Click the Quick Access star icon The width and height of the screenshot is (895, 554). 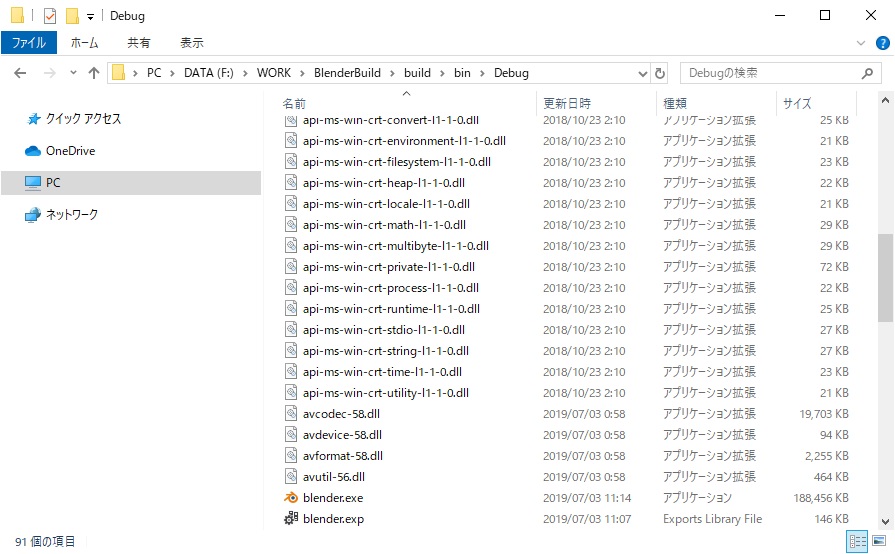[x=34, y=119]
